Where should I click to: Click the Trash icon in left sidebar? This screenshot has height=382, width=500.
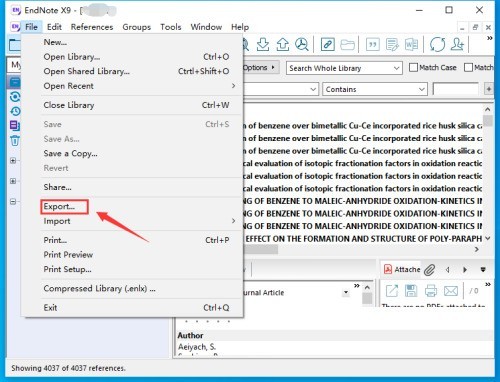[x=15, y=141]
